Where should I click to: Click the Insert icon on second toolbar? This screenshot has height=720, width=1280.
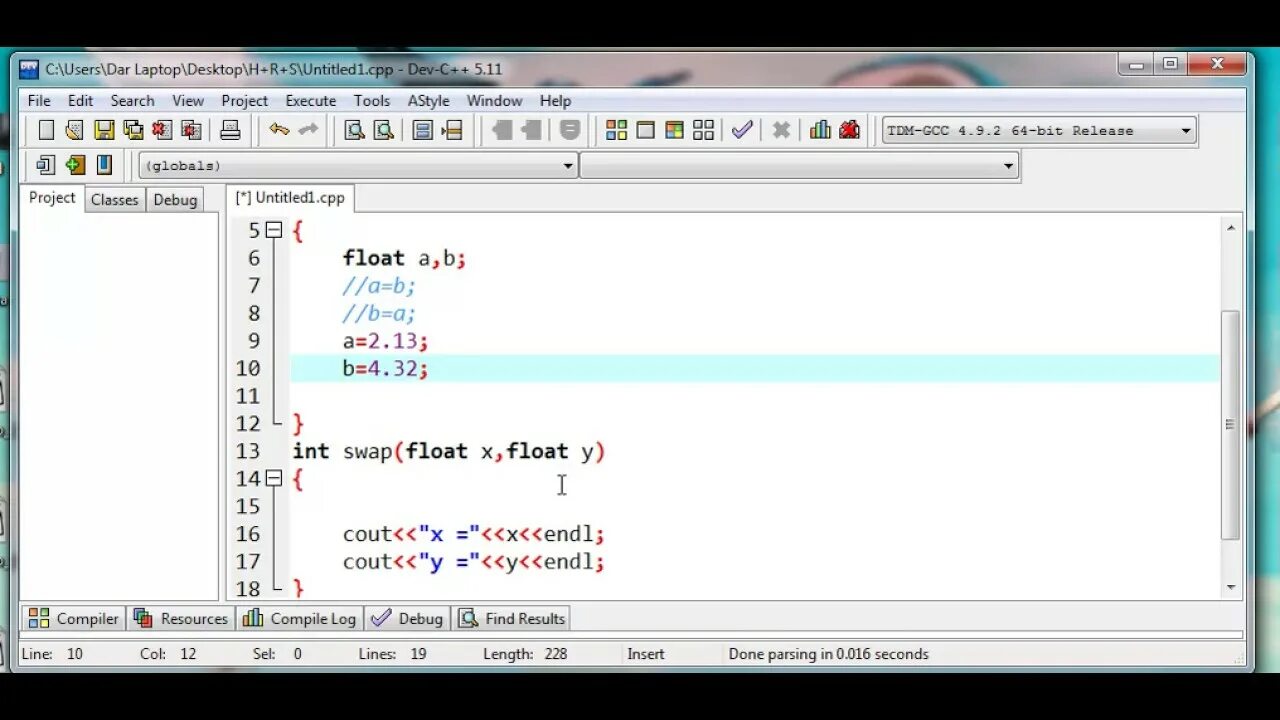pyautogui.click(x=45, y=165)
